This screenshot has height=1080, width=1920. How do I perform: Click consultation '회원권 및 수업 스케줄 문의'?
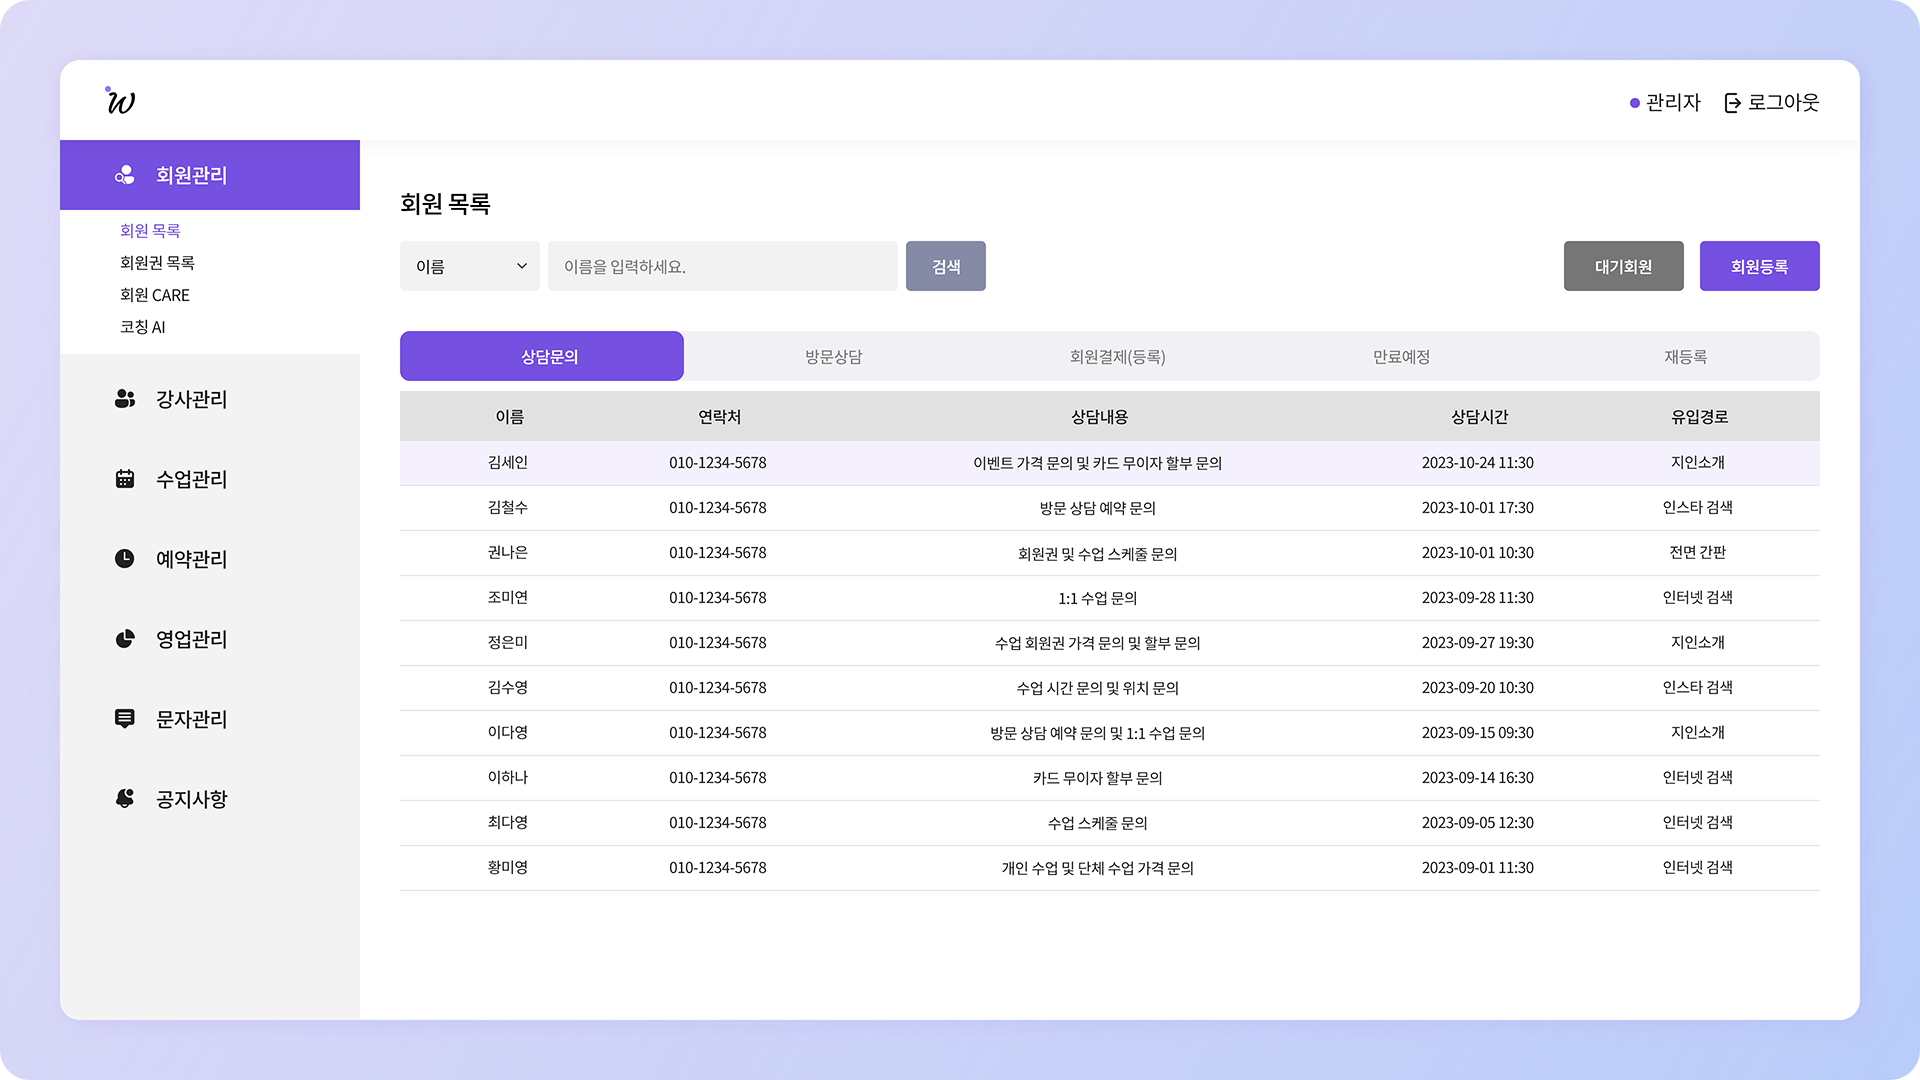tap(1098, 553)
